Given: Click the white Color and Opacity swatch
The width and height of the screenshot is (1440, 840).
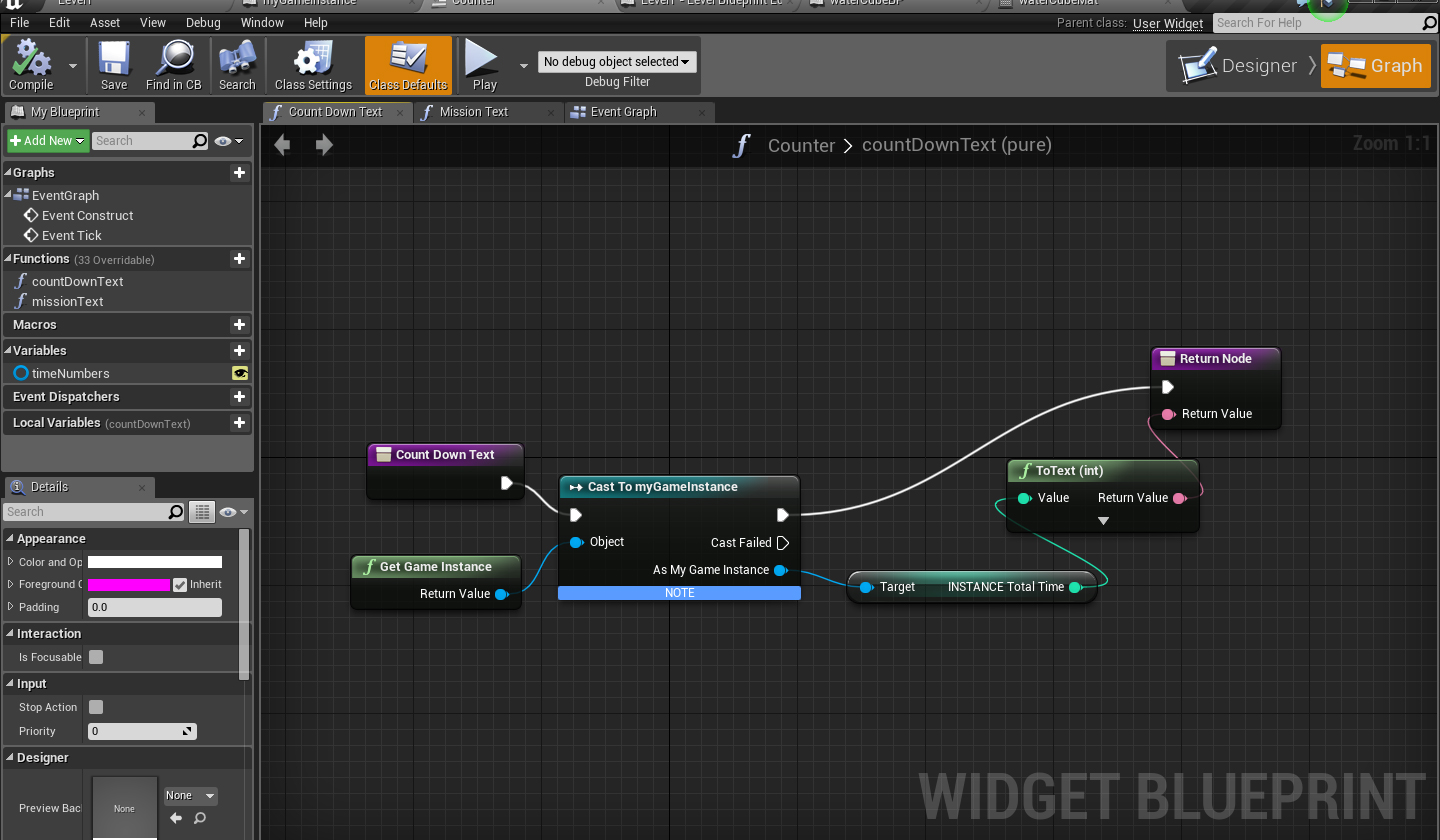Looking at the screenshot, I should pyautogui.click(x=155, y=562).
